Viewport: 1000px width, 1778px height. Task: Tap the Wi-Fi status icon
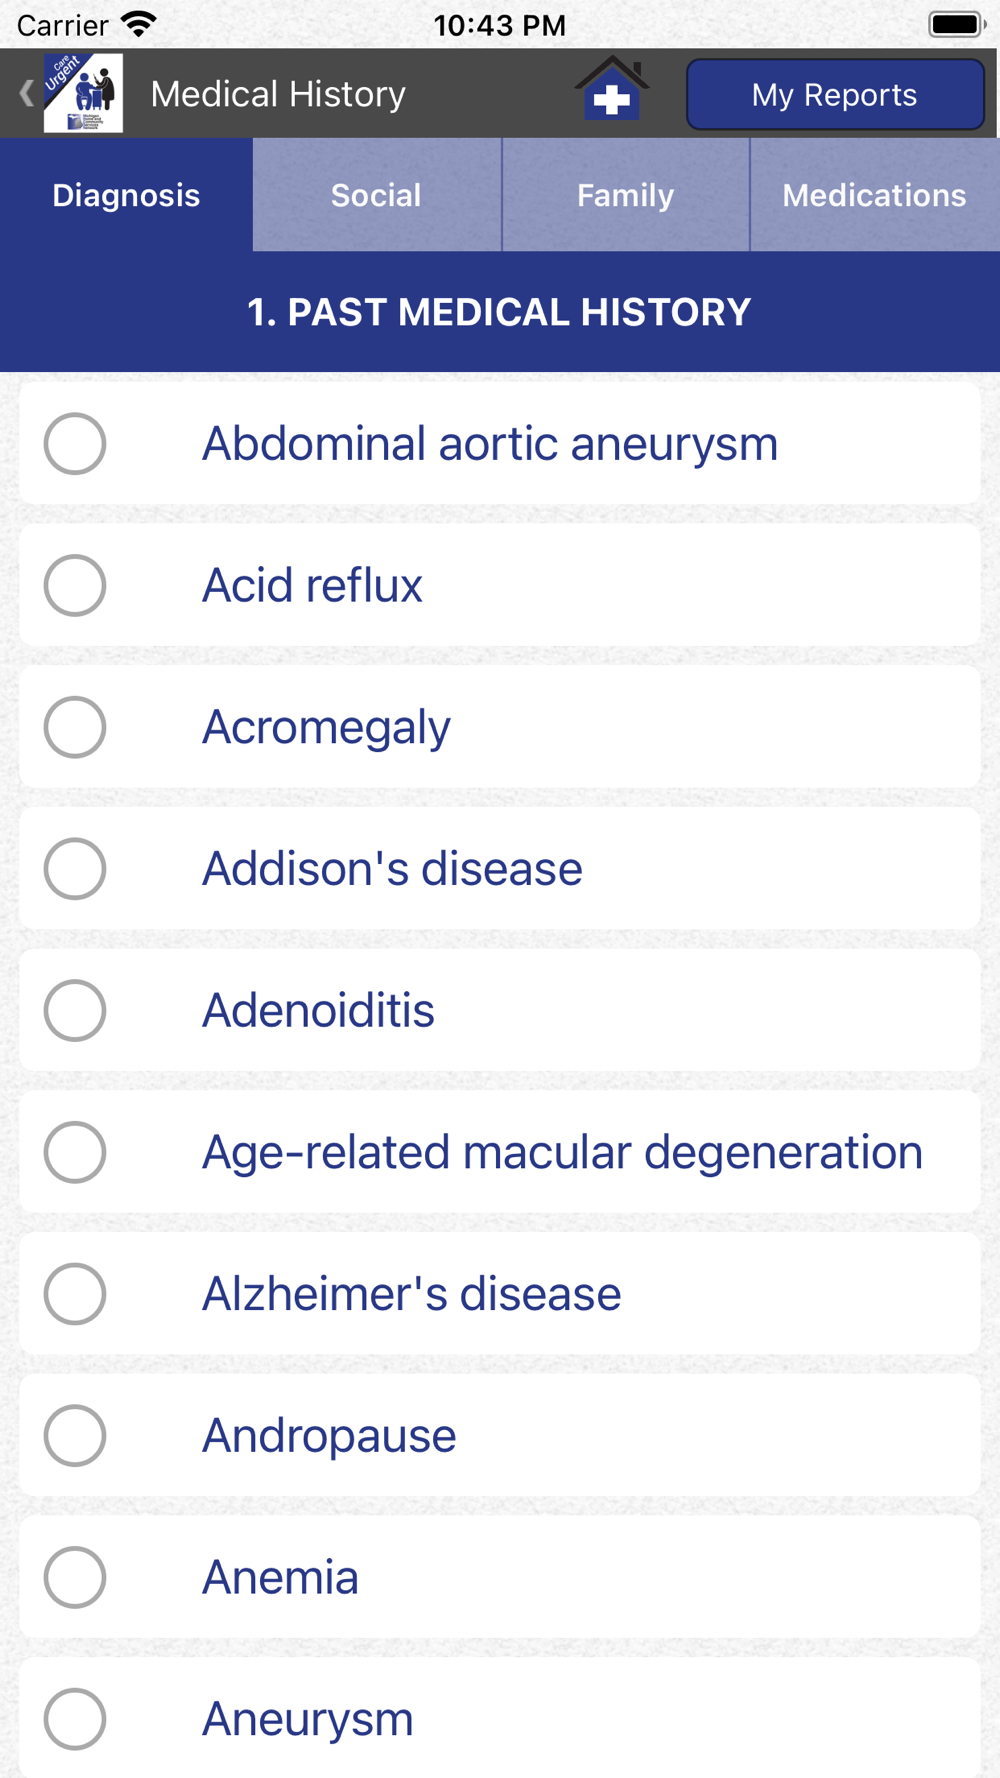(x=139, y=23)
